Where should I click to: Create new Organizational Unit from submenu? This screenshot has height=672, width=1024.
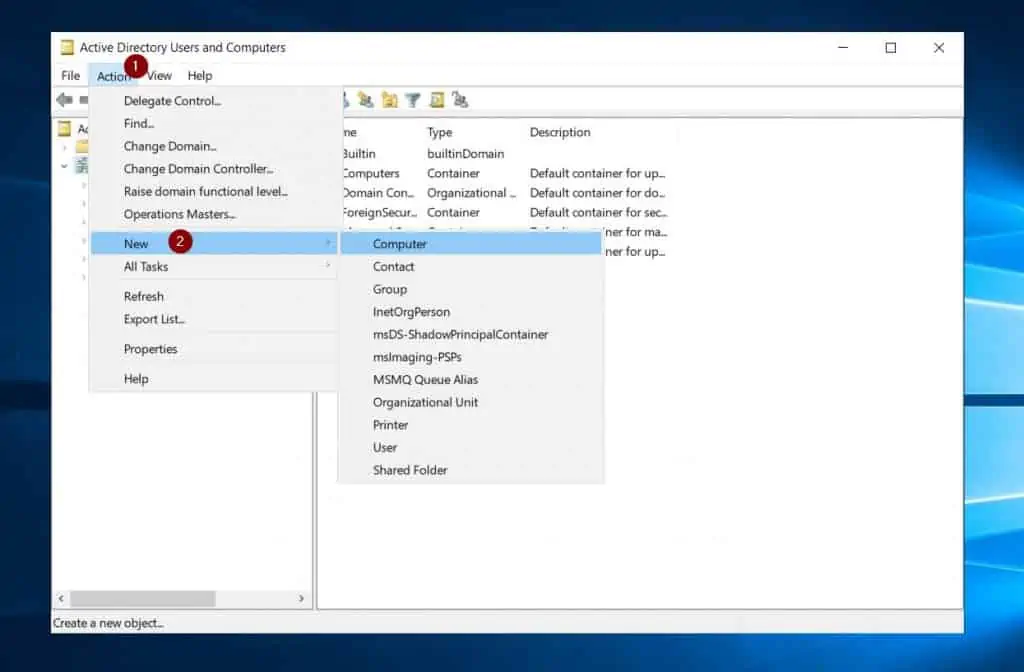click(x=471, y=402)
